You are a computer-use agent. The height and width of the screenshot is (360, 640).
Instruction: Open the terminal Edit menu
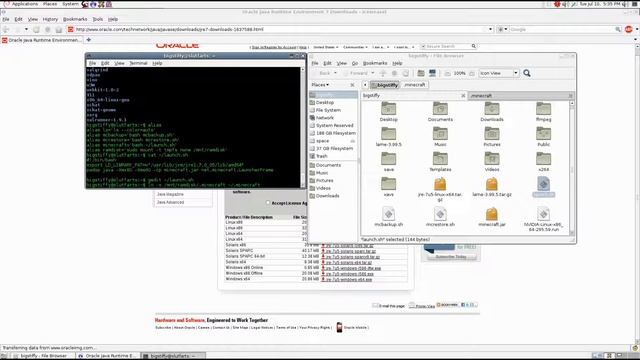(x=105, y=63)
